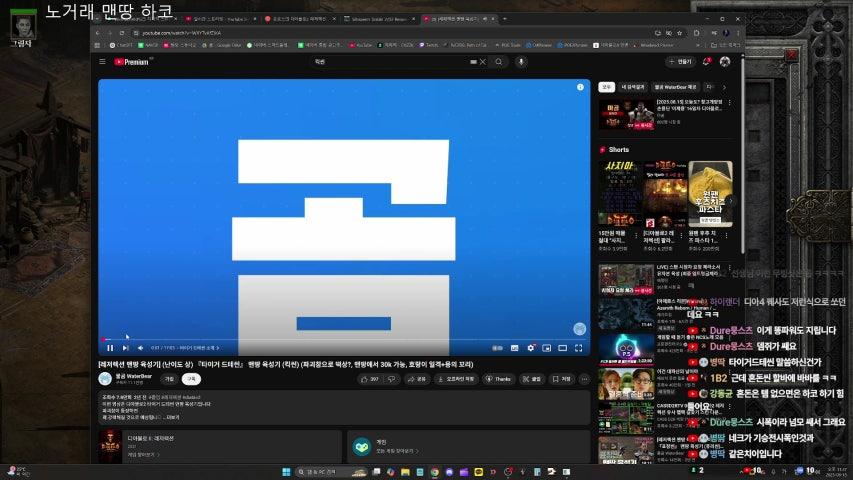Select the second filter chip in sidebar
Image resolution: width=853 pixels, height=480 pixels.
[632, 87]
